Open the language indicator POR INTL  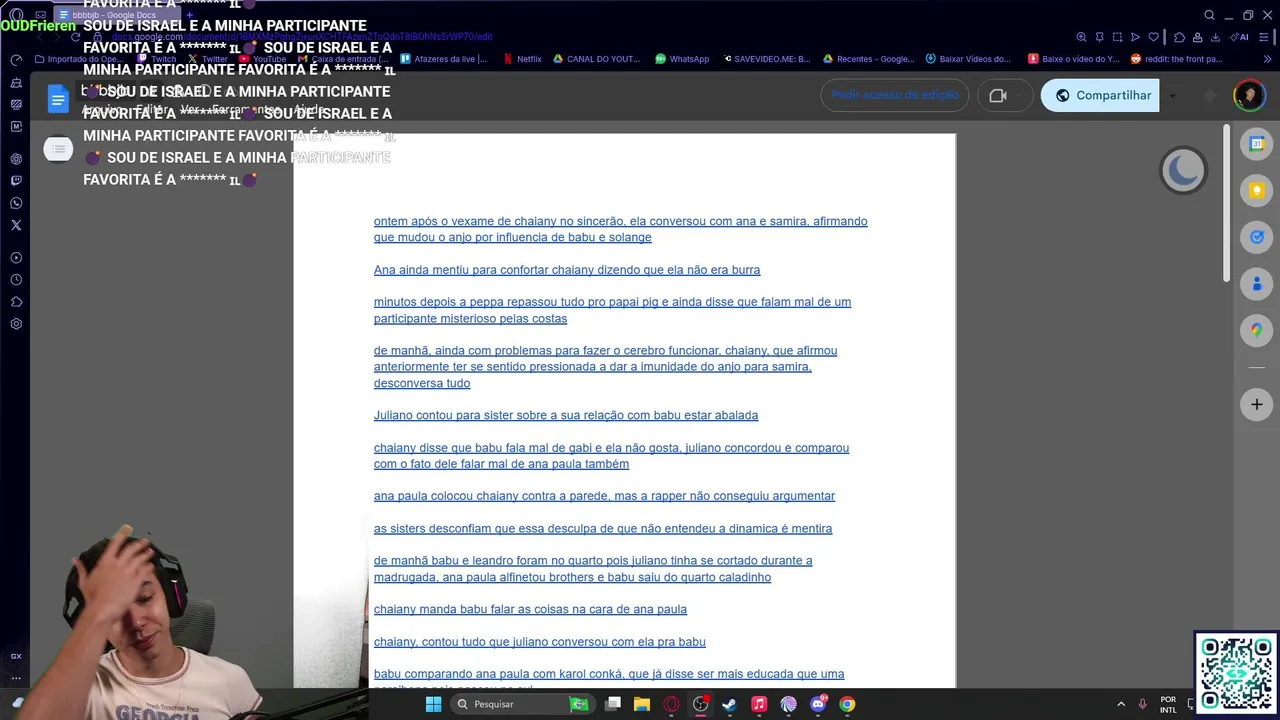click(1168, 704)
